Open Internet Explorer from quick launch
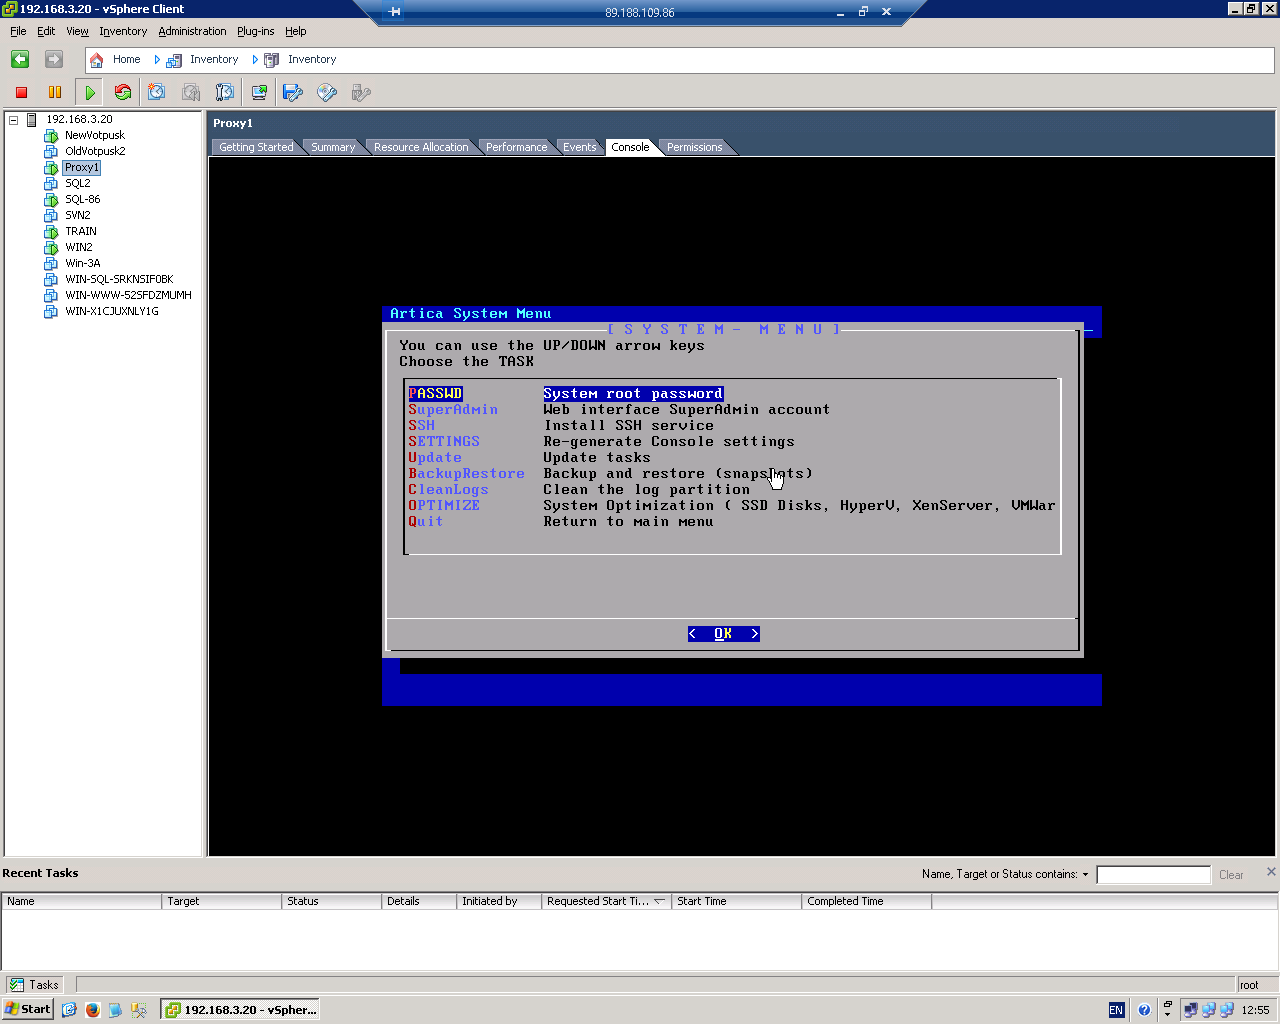The image size is (1280, 1024). [69, 1010]
